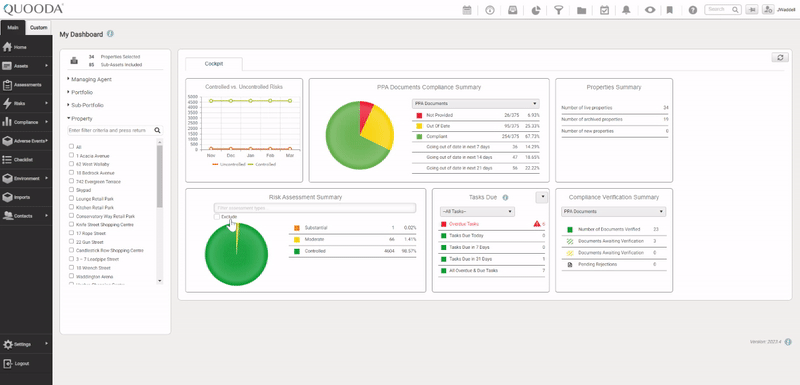
Task: Check the 742 Evergreen Terrace checkbox
Action: tap(71, 181)
